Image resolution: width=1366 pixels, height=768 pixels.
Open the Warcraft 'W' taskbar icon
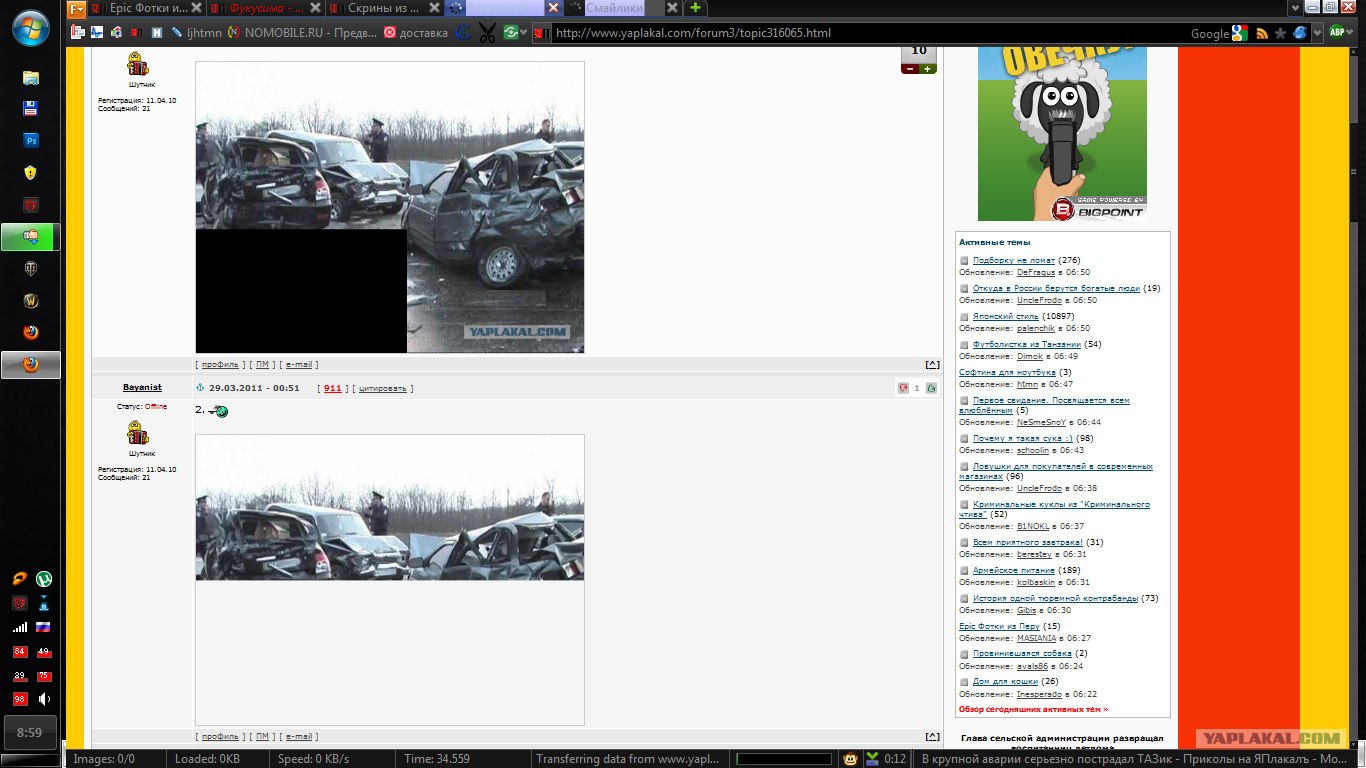point(31,300)
